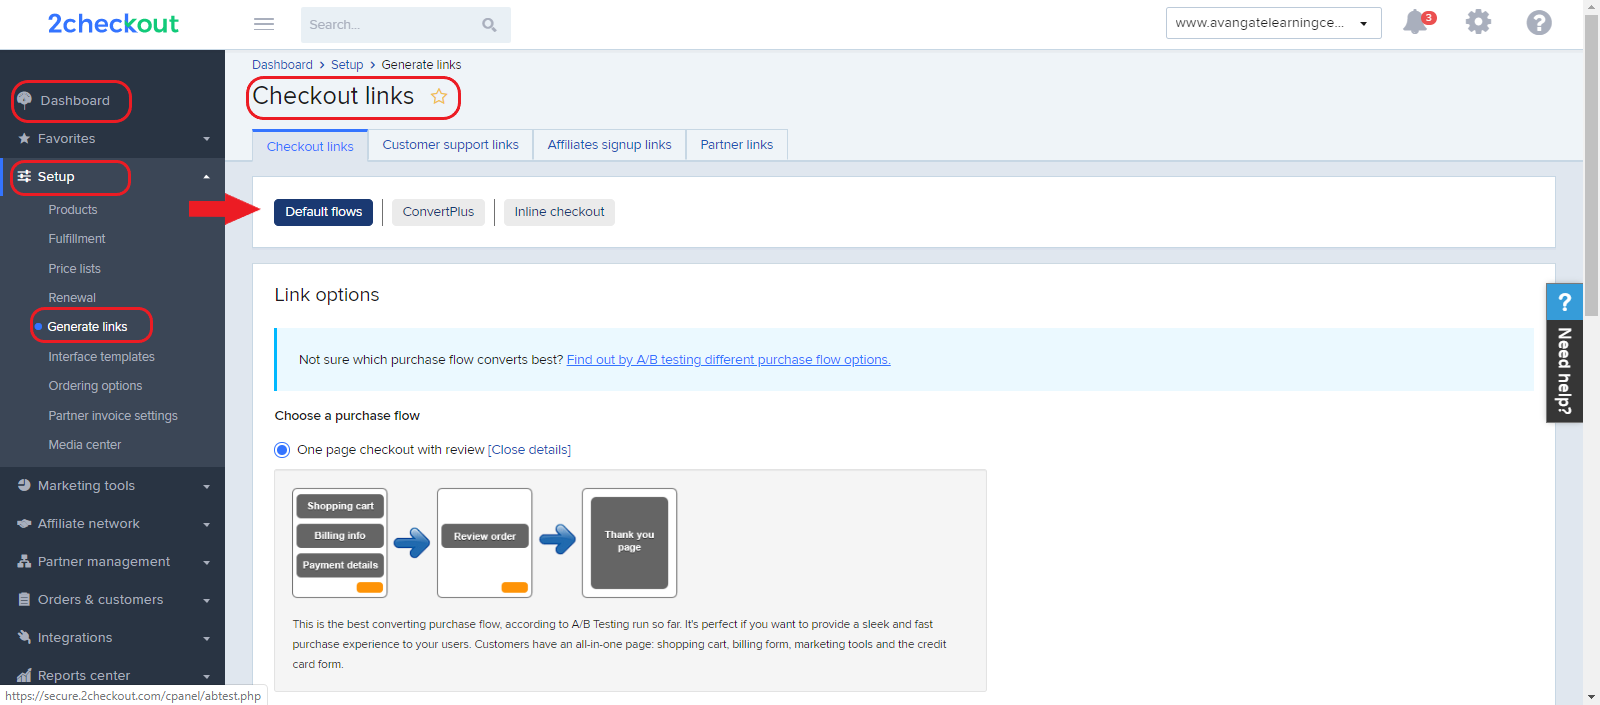Toggle the hamburger menu icon
The width and height of the screenshot is (1600, 705).
click(264, 24)
